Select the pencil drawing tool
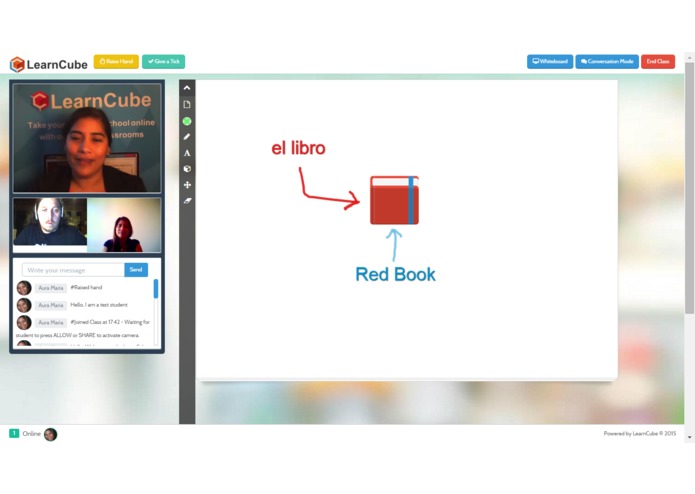Image resolution: width=695 pixels, height=494 pixels. [x=187, y=137]
